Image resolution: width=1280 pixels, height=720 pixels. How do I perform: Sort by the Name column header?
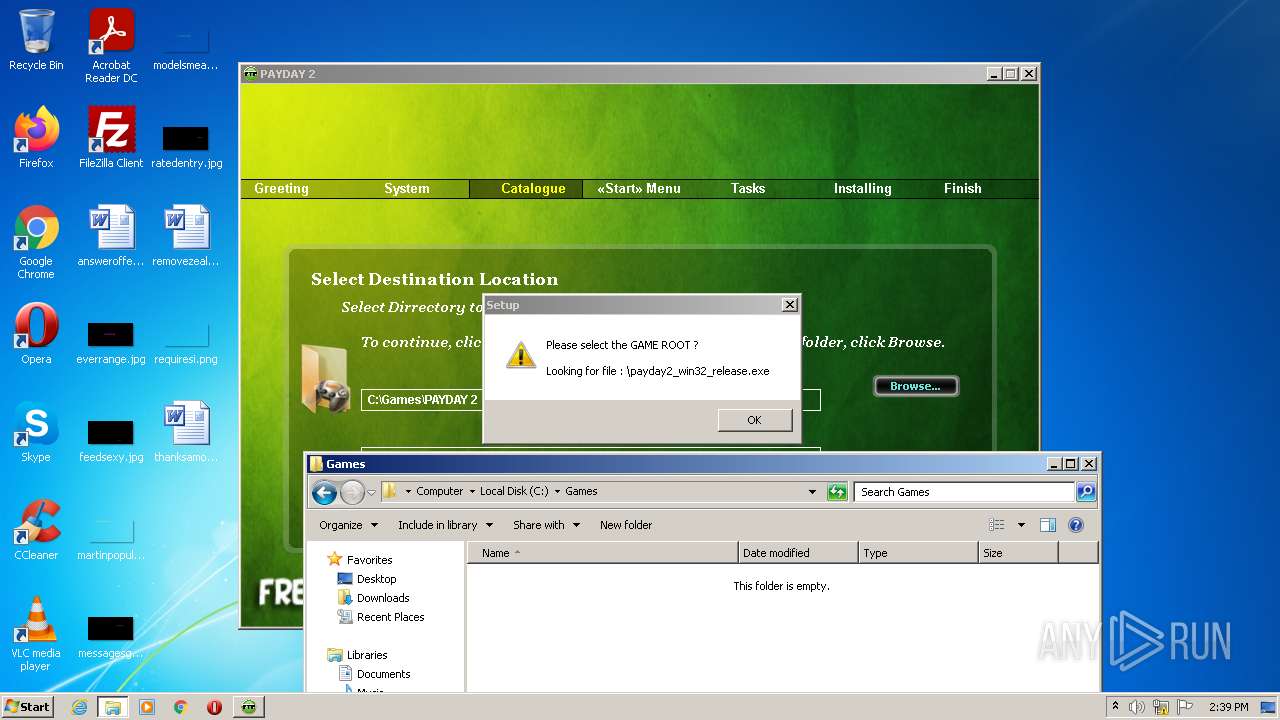tap(603, 553)
